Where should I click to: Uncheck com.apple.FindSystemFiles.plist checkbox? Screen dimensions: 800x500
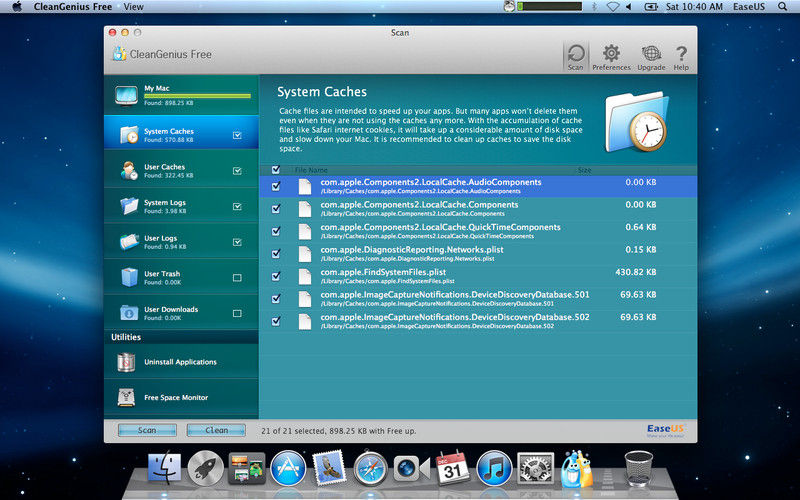click(276, 276)
